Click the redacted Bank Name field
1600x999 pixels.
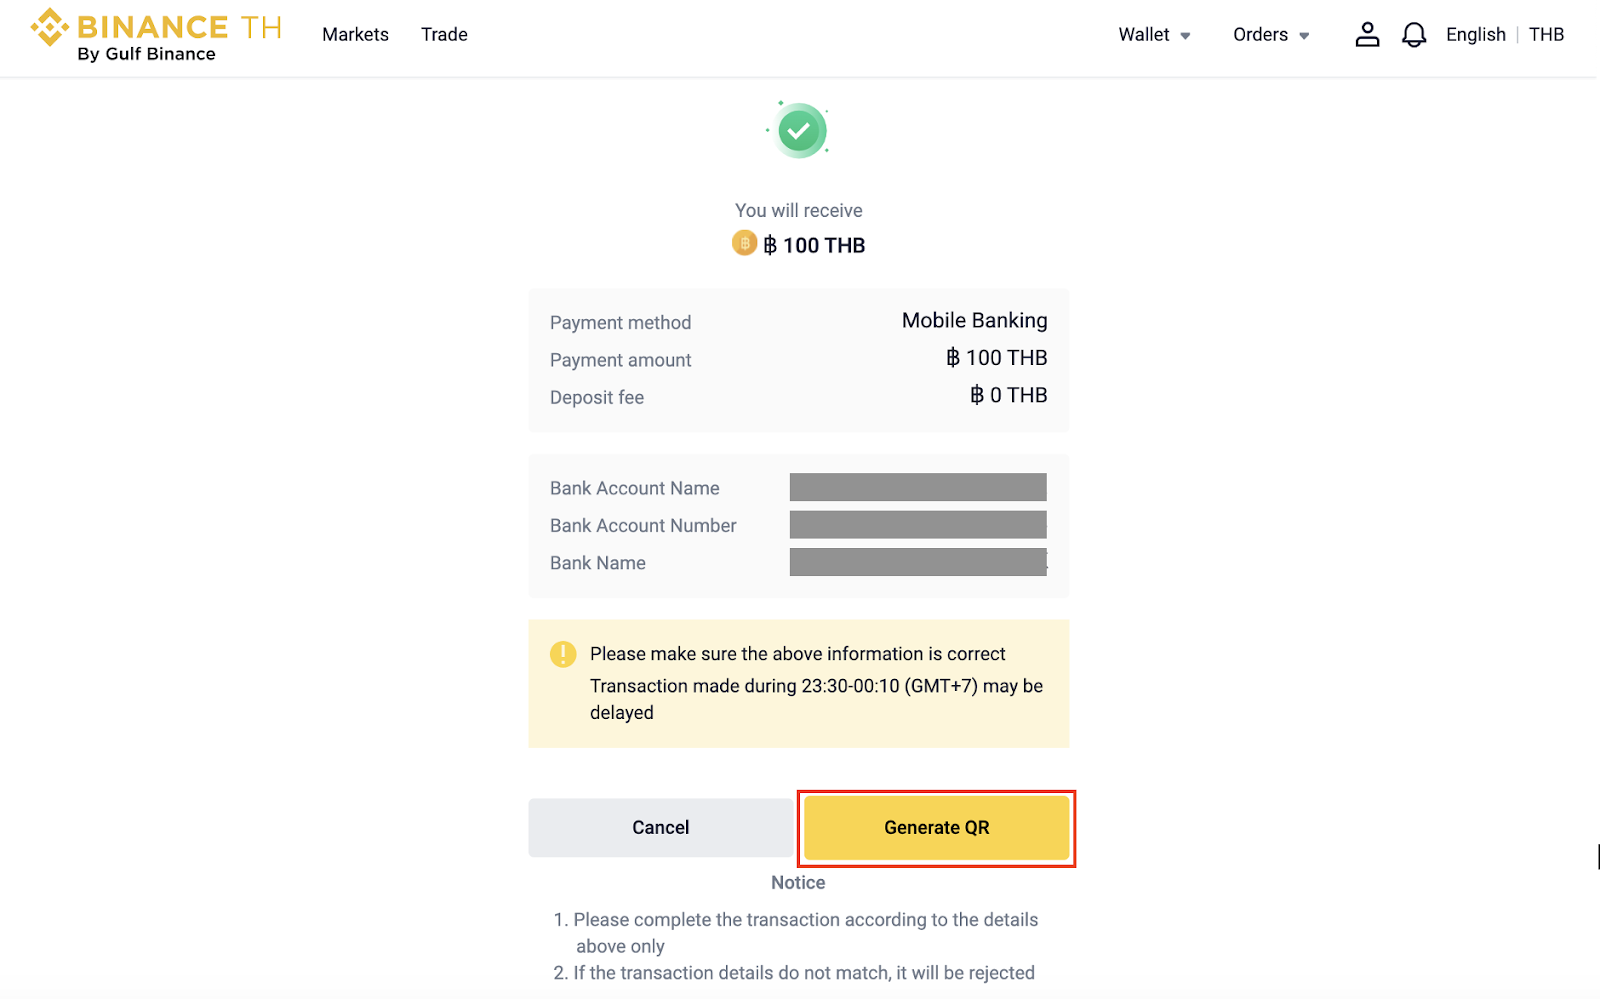pos(917,562)
